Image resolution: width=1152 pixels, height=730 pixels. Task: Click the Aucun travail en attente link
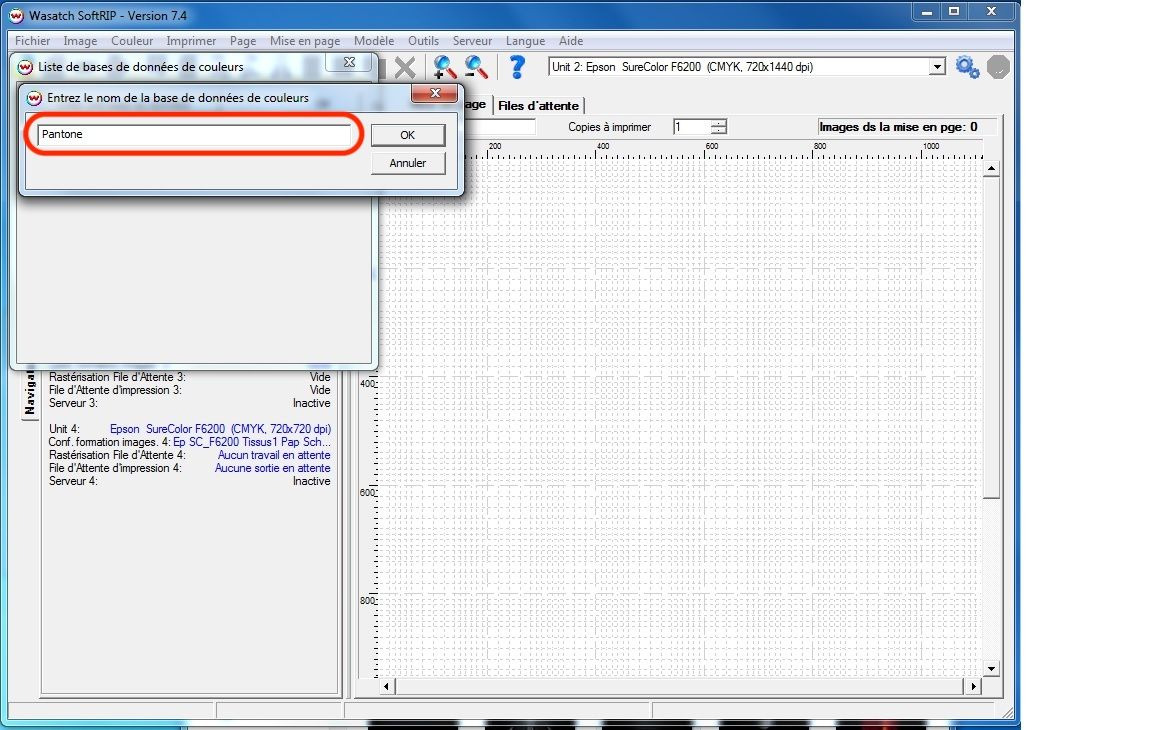[x=274, y=455]
